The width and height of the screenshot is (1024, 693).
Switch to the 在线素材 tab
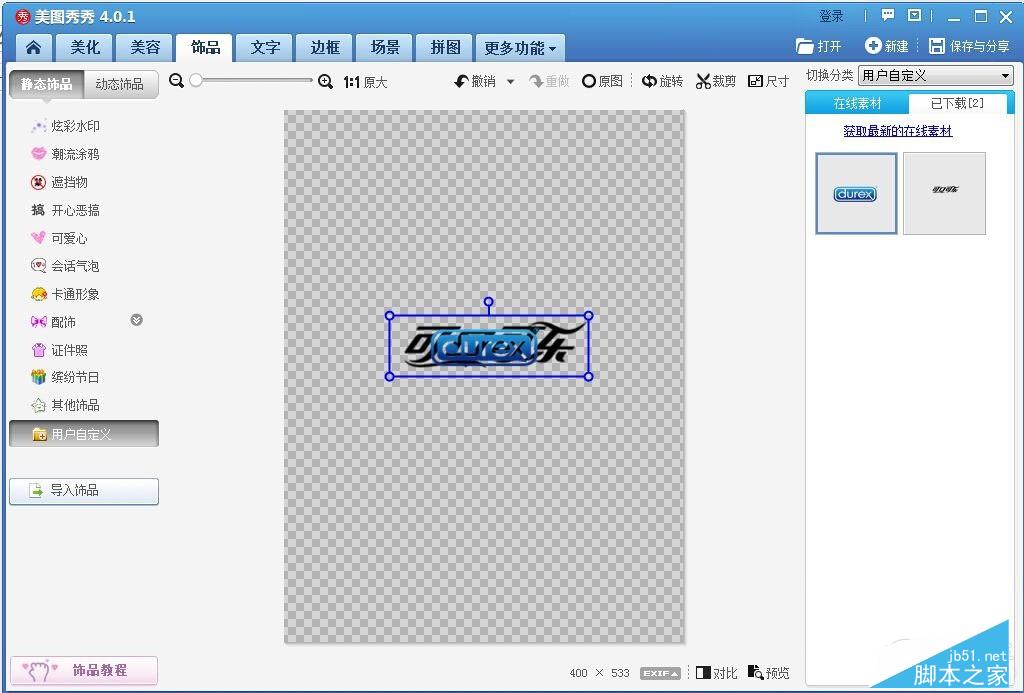tap(857, 103)
